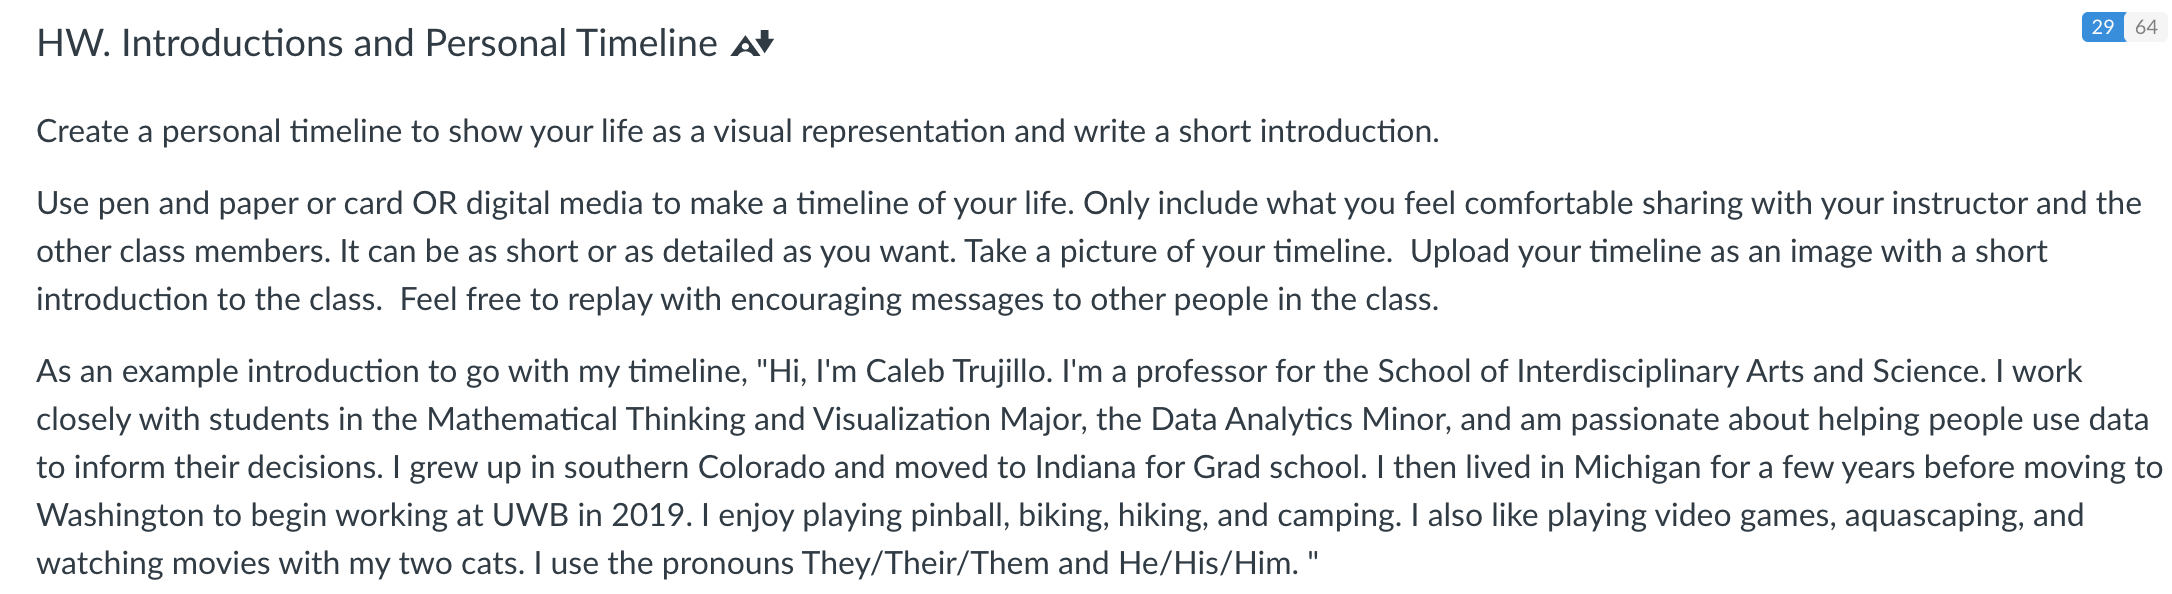Click the 'He/His/Him' pronouns text
Image resolution: width=2172 pixels, height=594 pixels.
point(1208,563)
